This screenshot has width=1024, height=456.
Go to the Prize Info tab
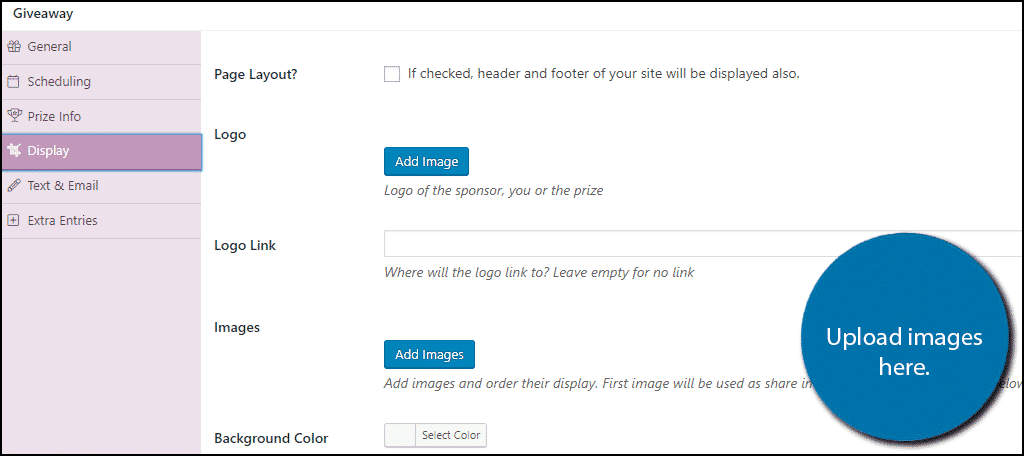coord(54,116)
